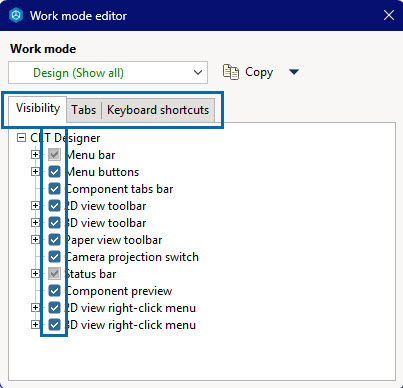Viewport: 403px width, 388px height.
Task: Select the 3D view right-click menu row
Action: point(130,325)
